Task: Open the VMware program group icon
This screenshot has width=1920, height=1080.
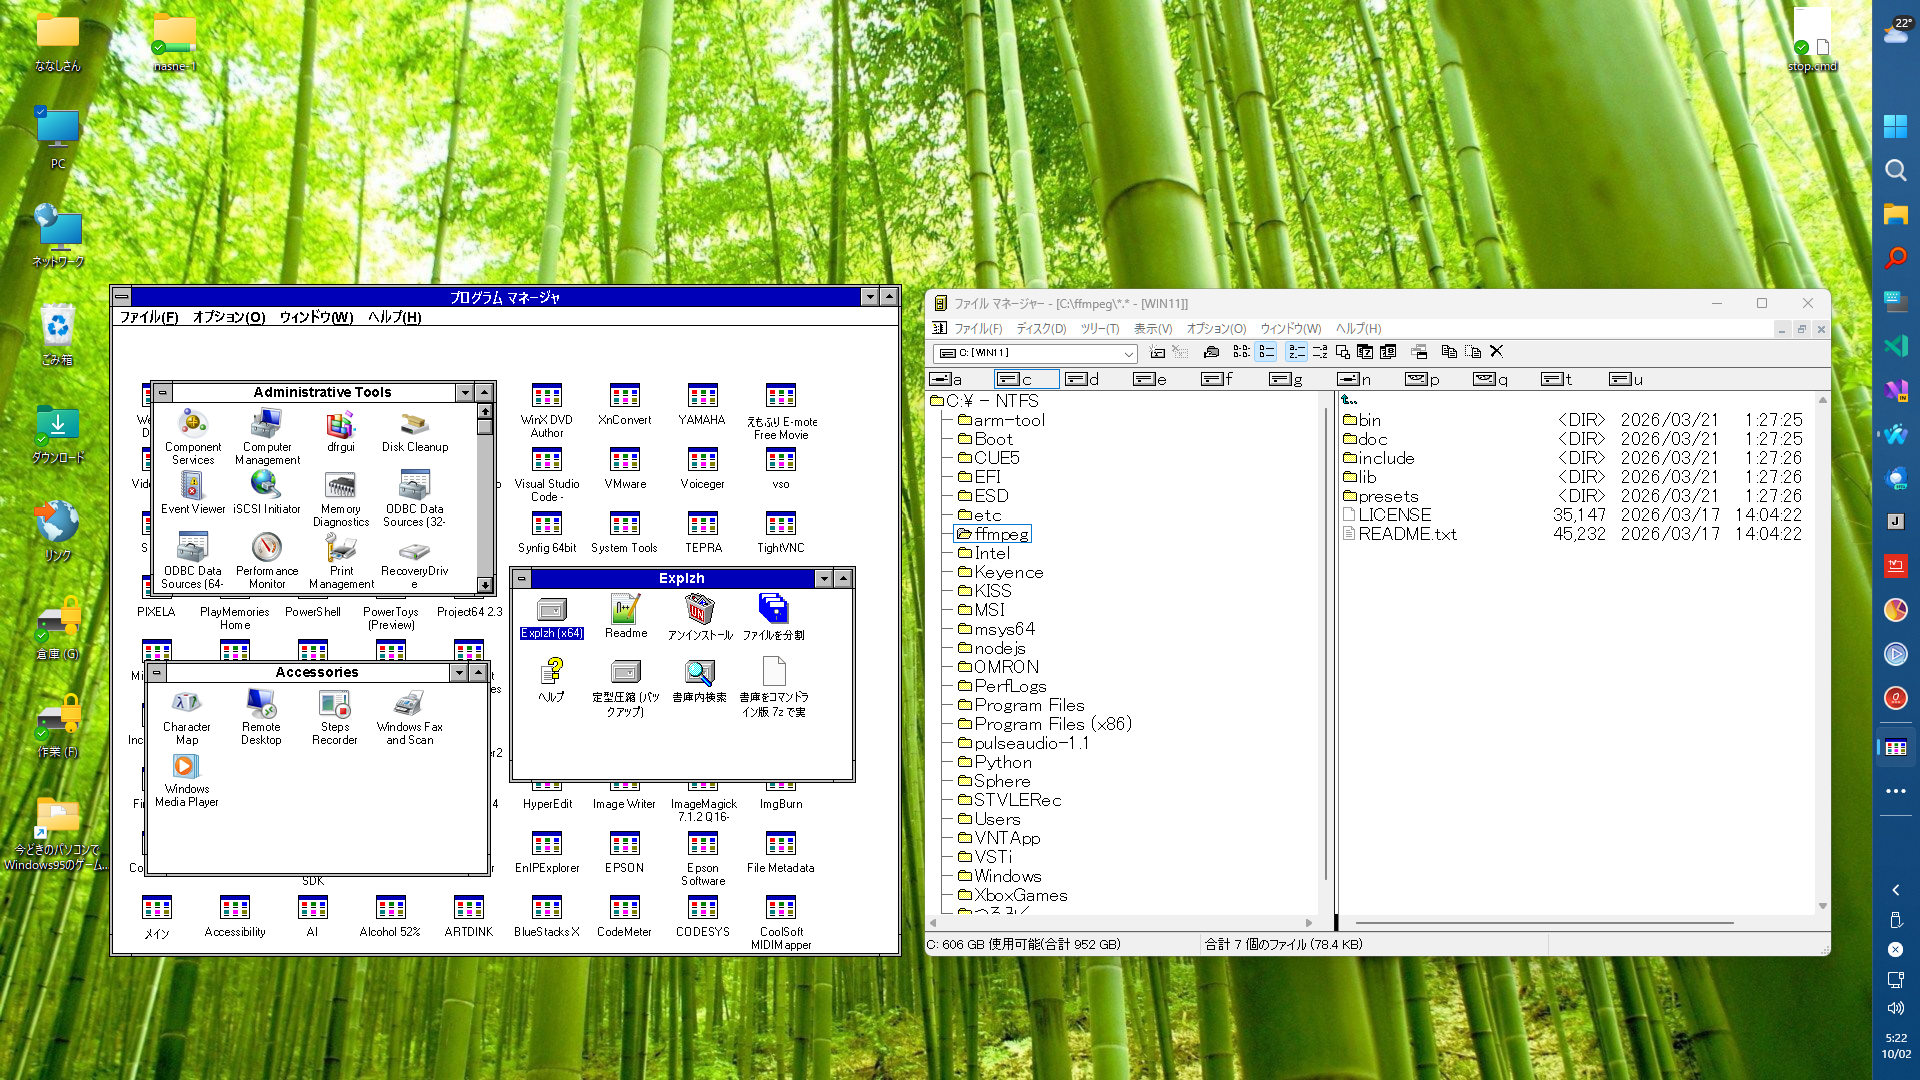Action: pos(625,469)
